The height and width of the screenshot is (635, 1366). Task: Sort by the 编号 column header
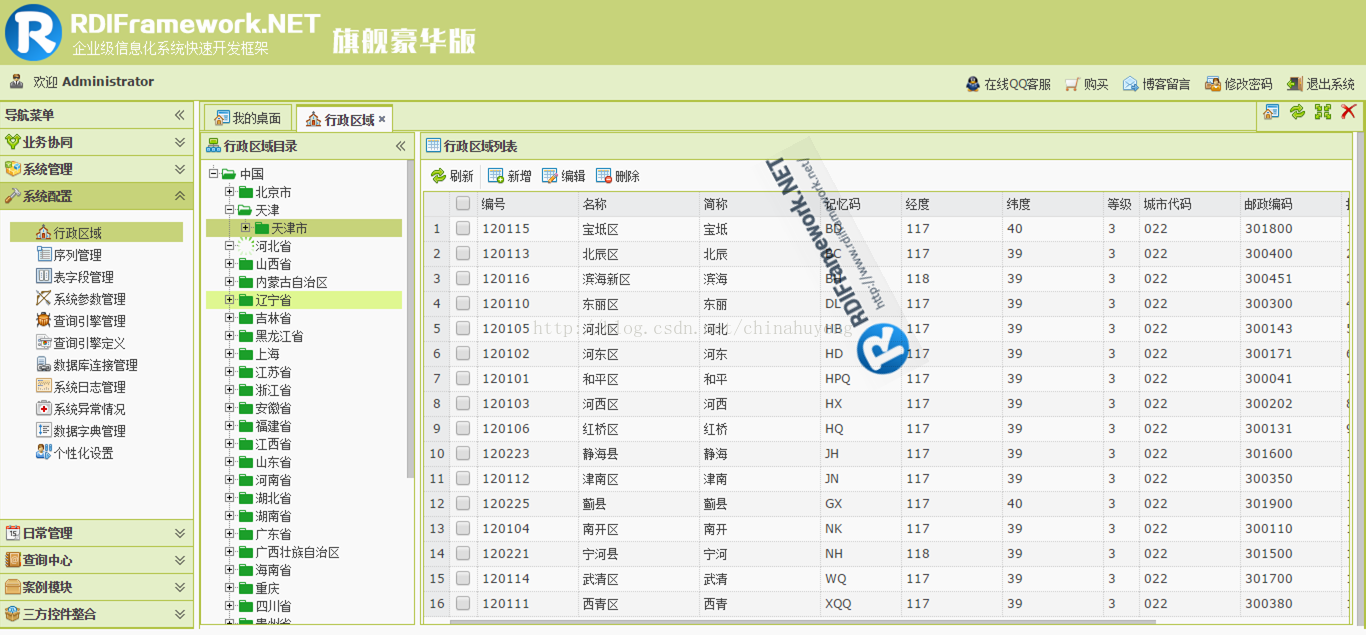point(527,204)
